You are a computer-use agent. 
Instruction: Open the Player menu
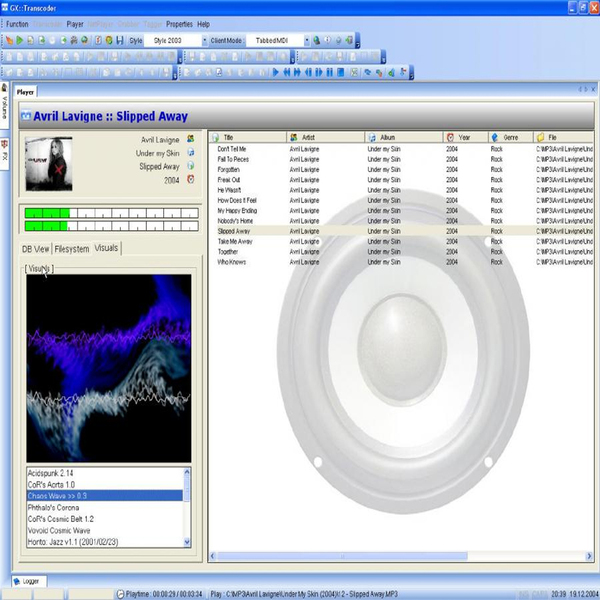[75, 24]
